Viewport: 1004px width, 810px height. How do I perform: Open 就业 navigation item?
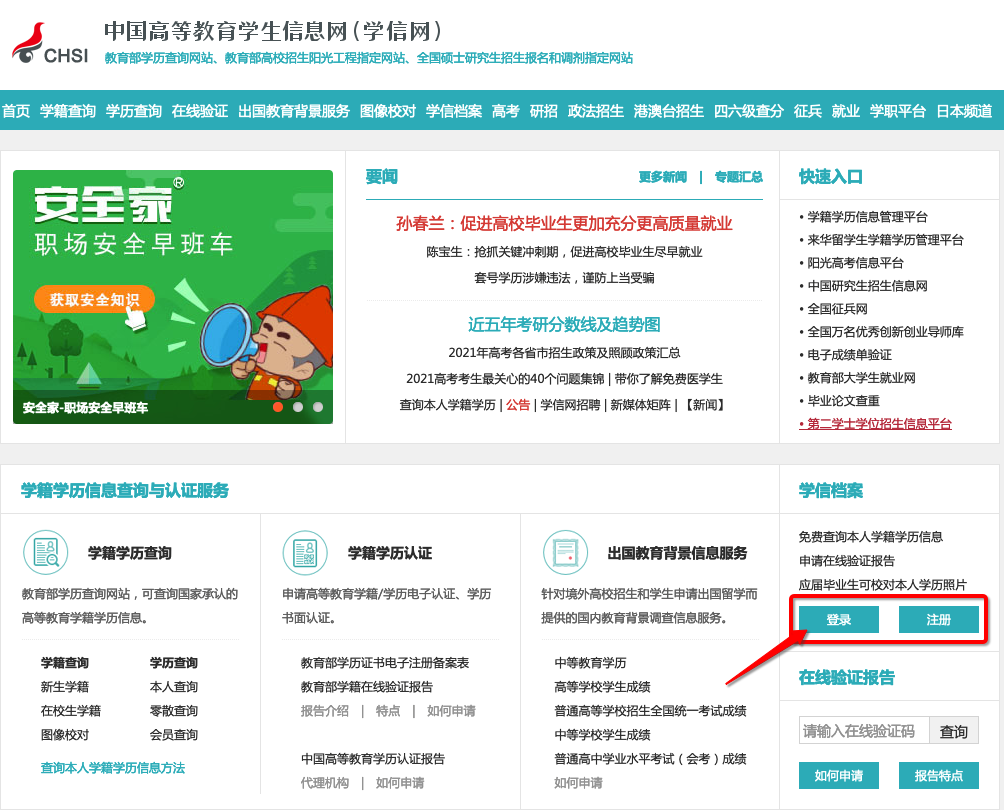coord(845,111)
